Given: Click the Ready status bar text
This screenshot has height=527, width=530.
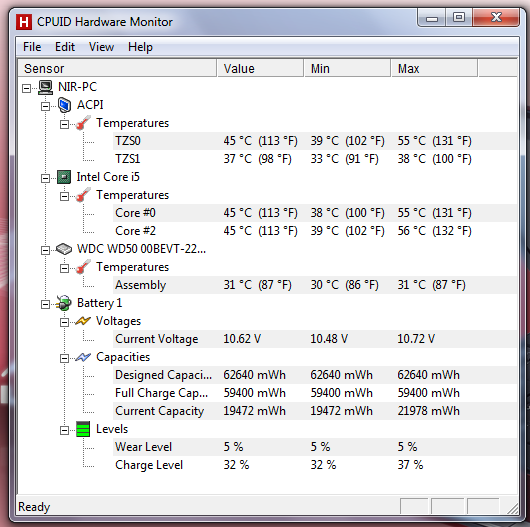Looking at the screenshot, I should point(34,507).
